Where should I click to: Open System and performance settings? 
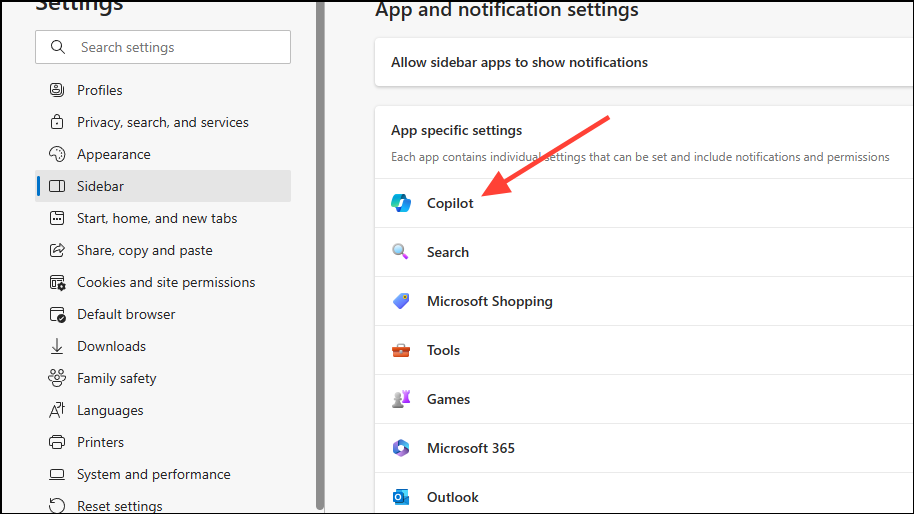tap(153, 474)
